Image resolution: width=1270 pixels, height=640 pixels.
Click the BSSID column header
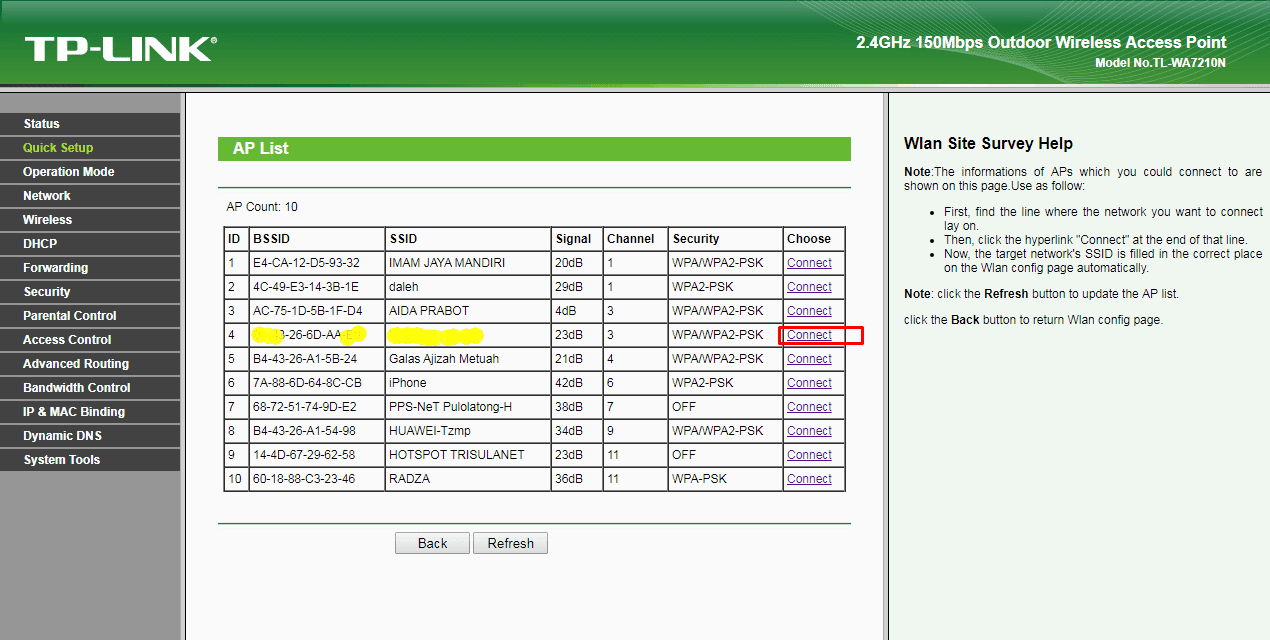pos(317,239)
